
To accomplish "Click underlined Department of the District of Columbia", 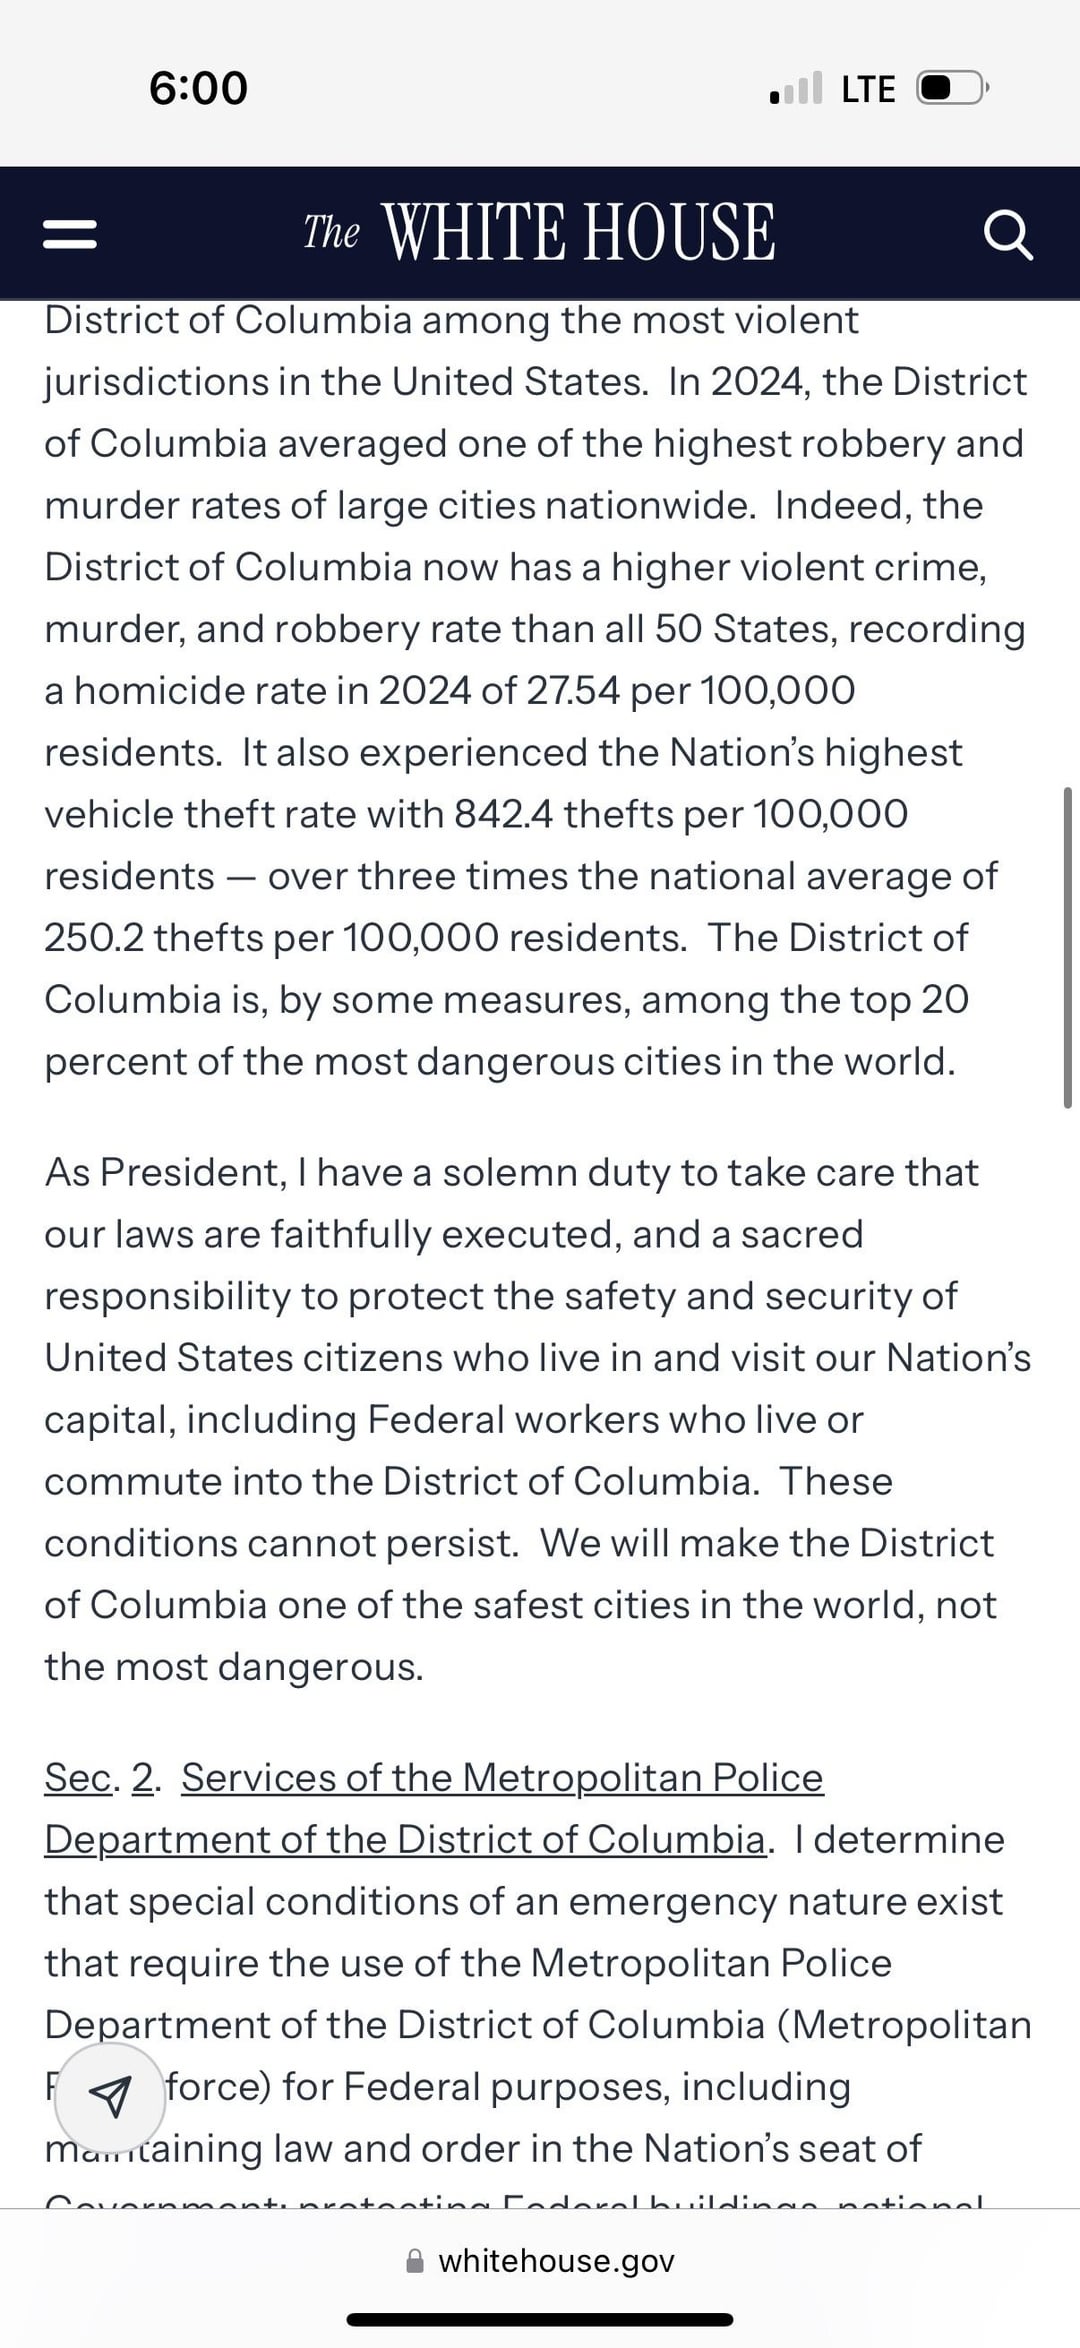I will pos(405,1839).
